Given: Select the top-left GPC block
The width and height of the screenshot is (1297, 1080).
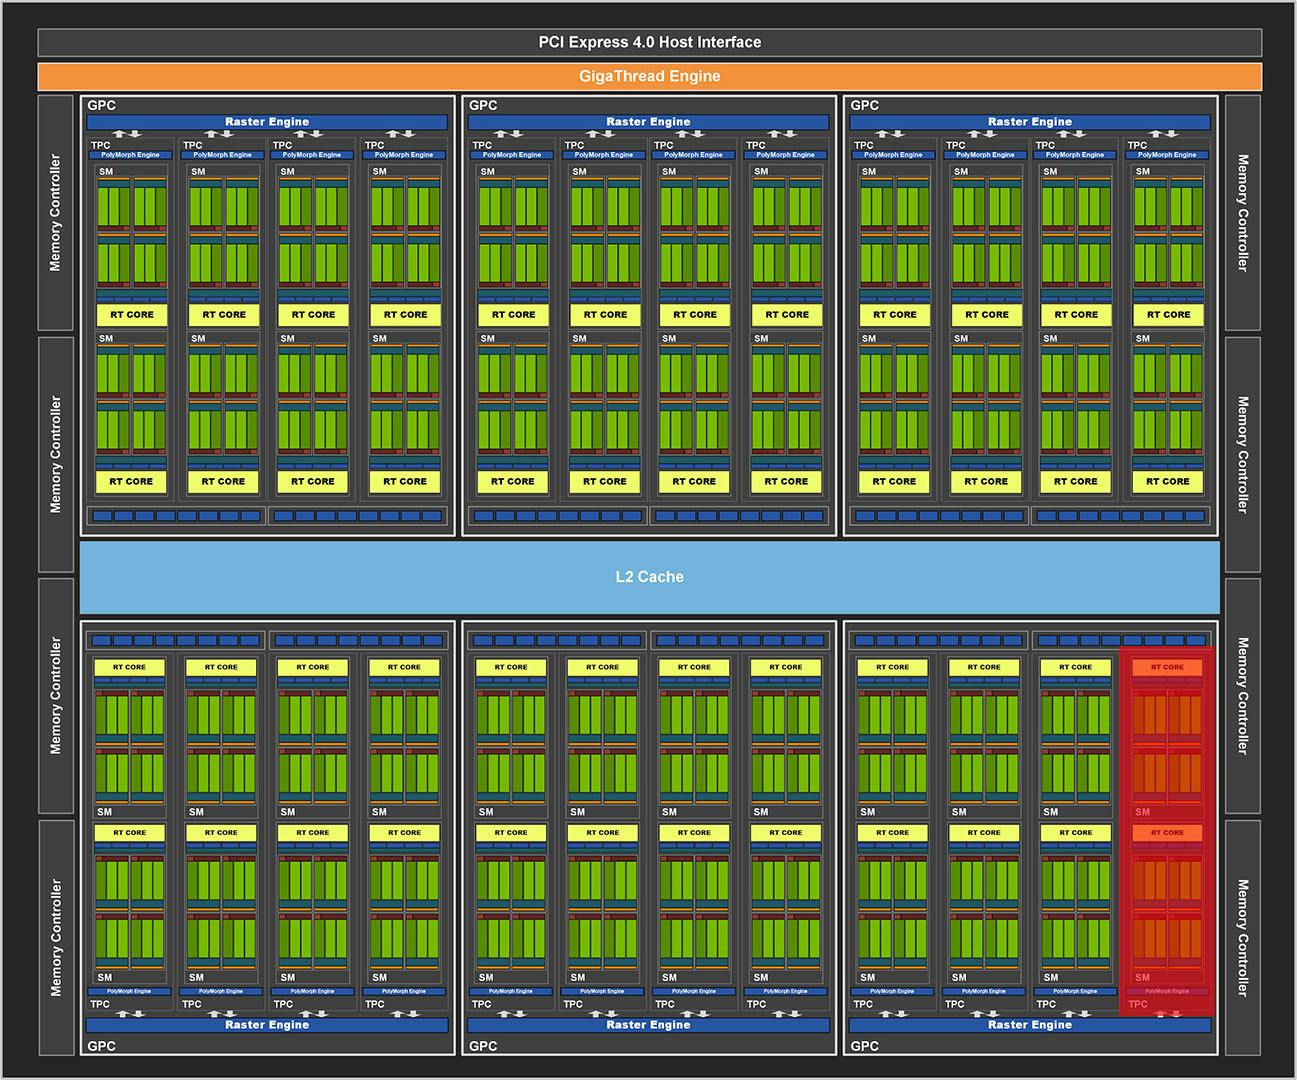Looking at the screenshot, I should coord(105,104).
